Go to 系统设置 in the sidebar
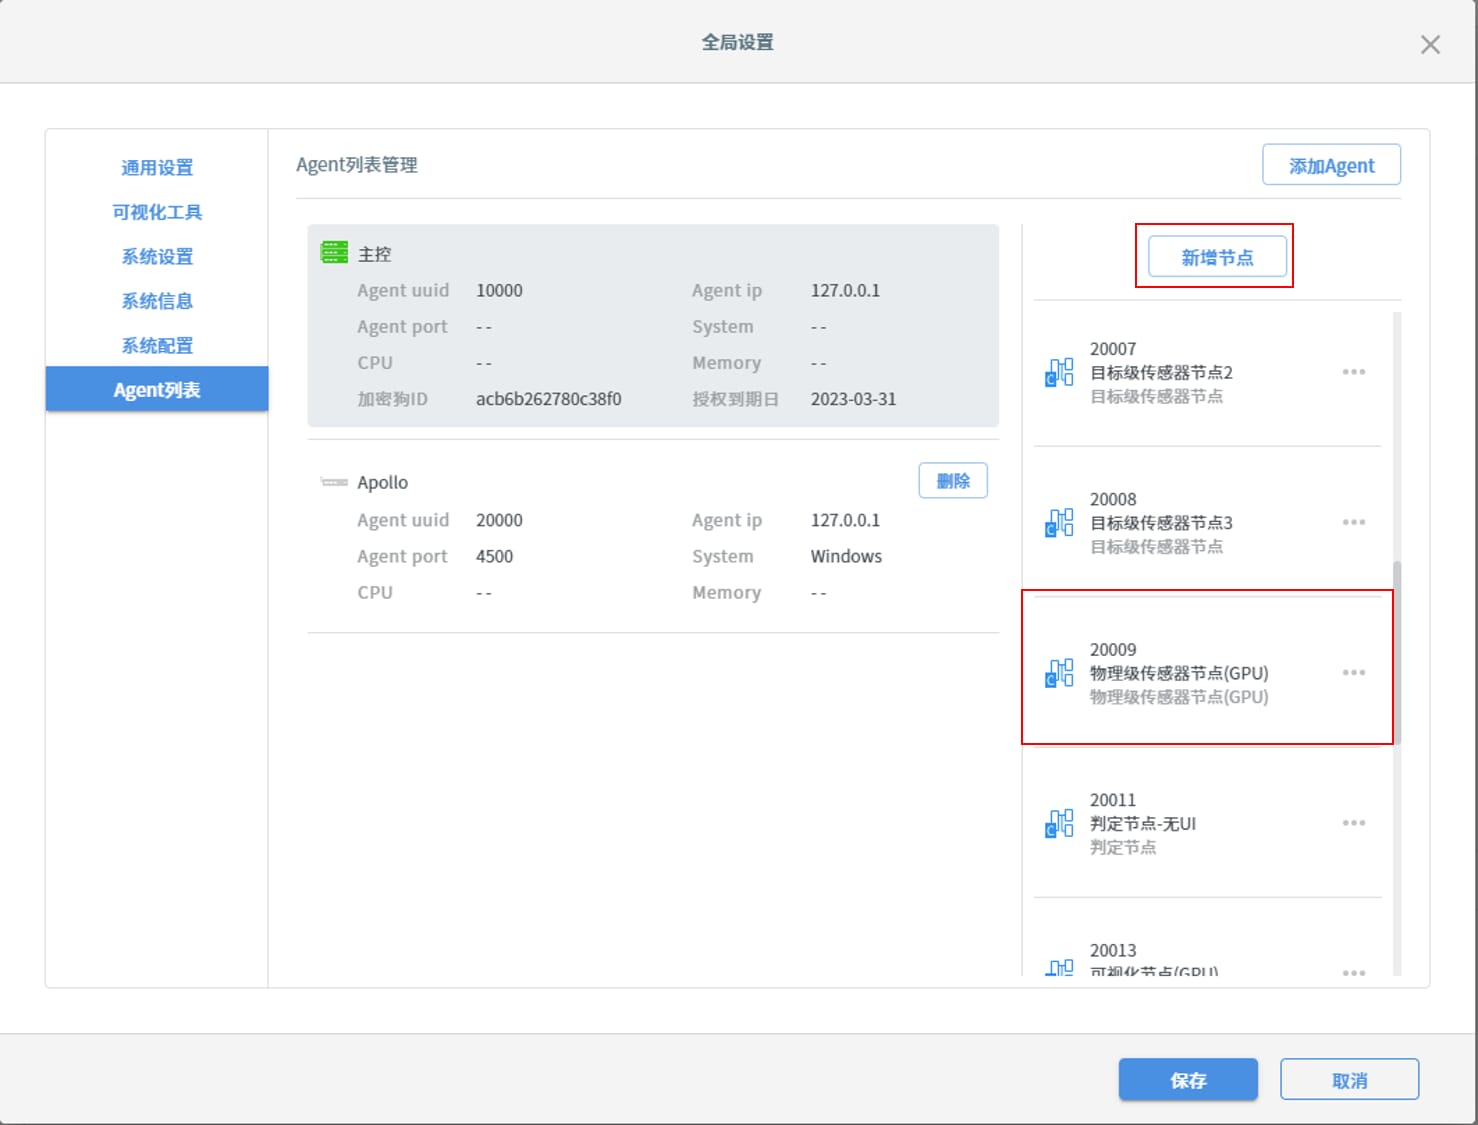Viewport: 1478px width, 1125px height. click(157, 256)
